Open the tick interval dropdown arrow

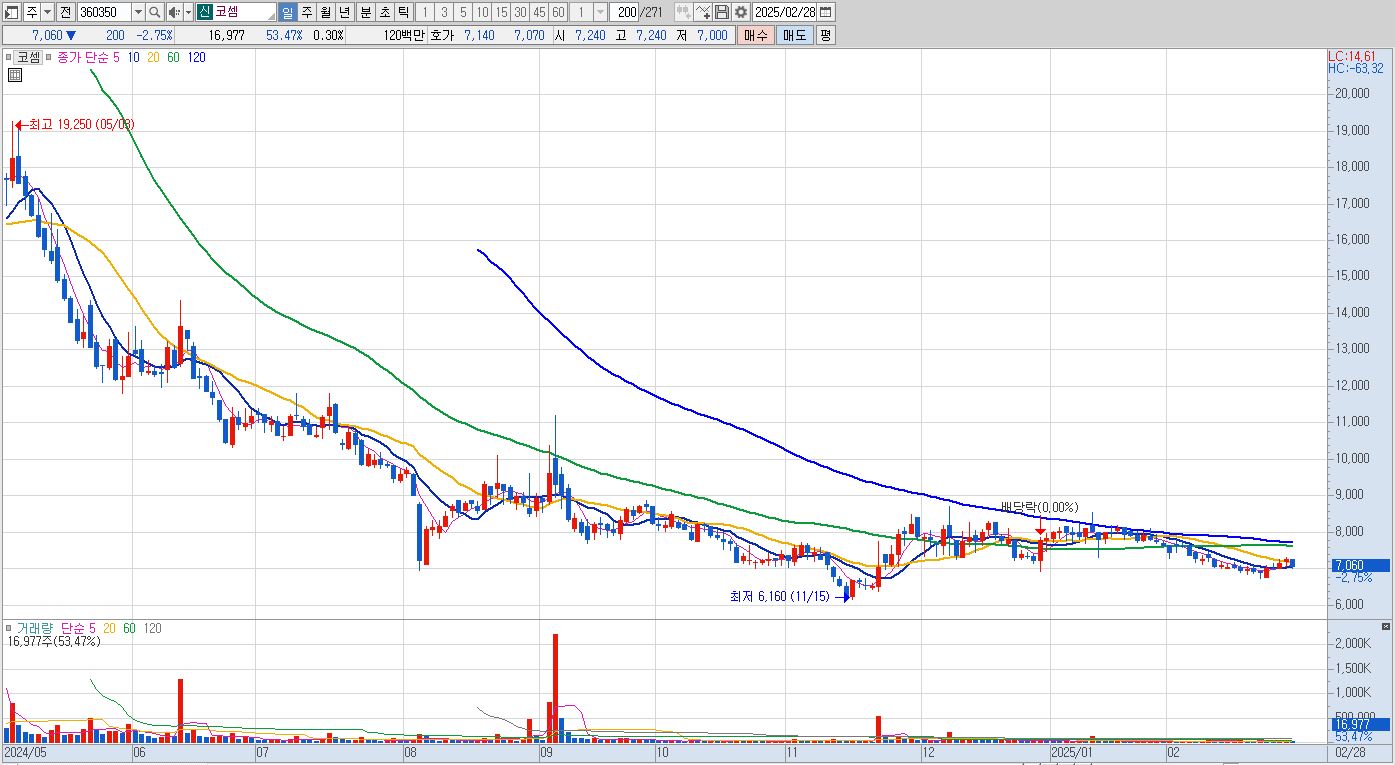(x=600, y=12)
